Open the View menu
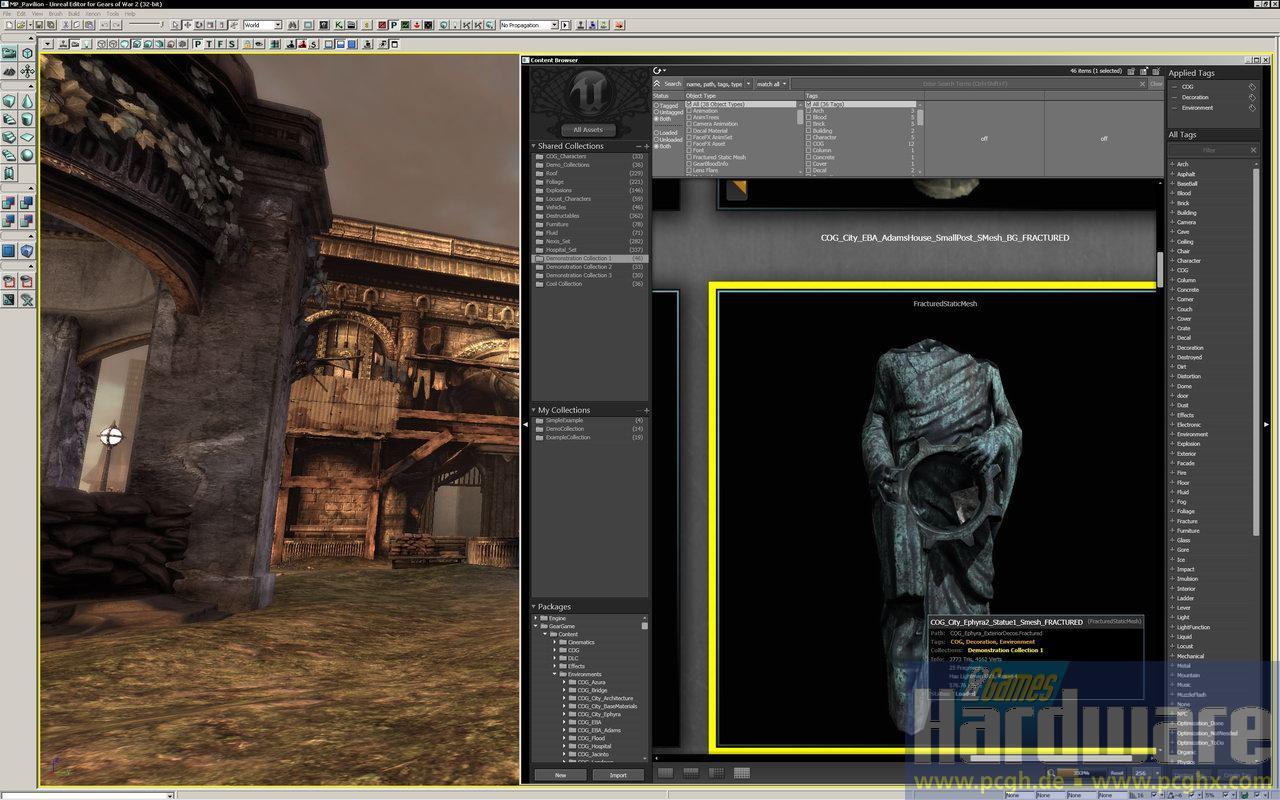Image resolution: width=1280 pixels, height=800 pixels. pos(37,14)
